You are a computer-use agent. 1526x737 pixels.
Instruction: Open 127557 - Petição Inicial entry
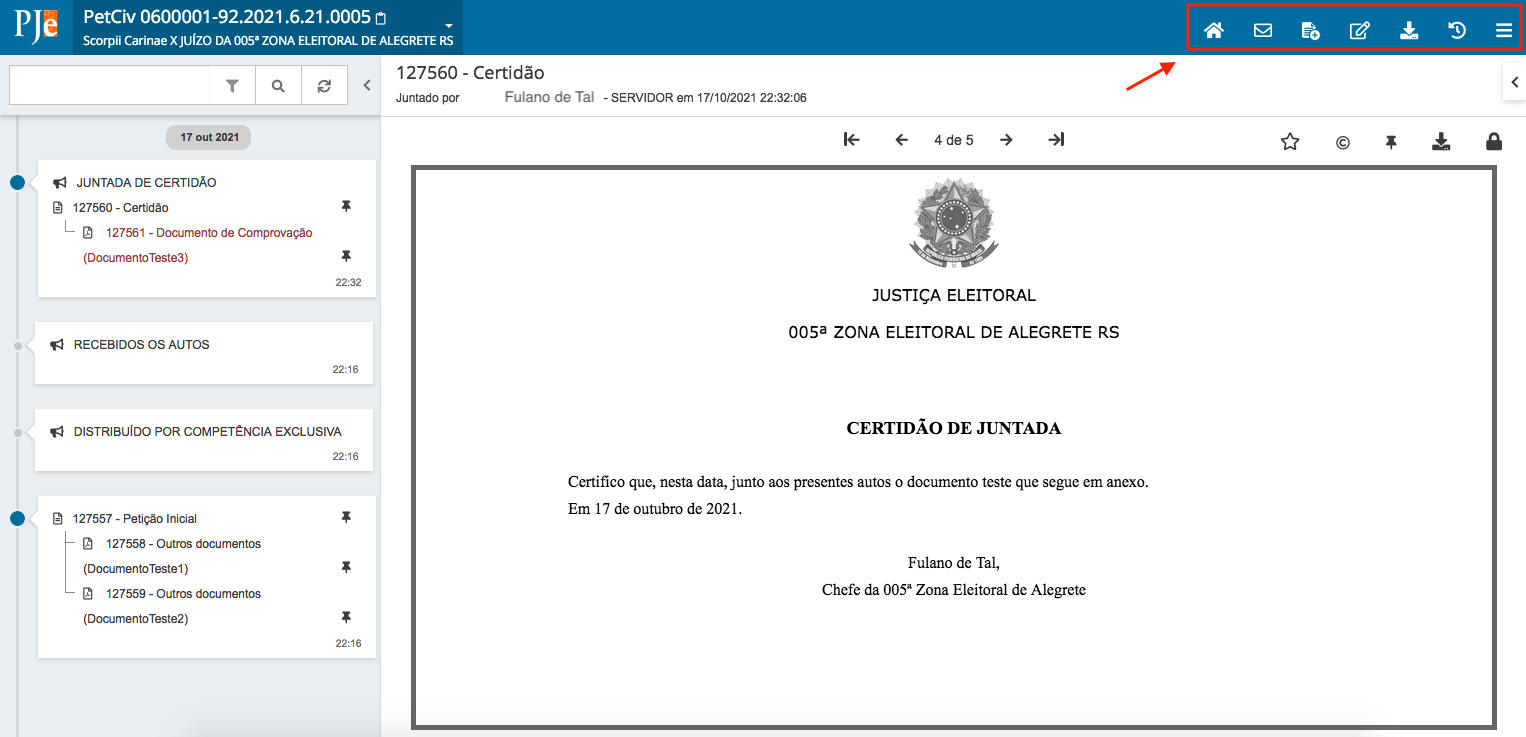(134, 519)
